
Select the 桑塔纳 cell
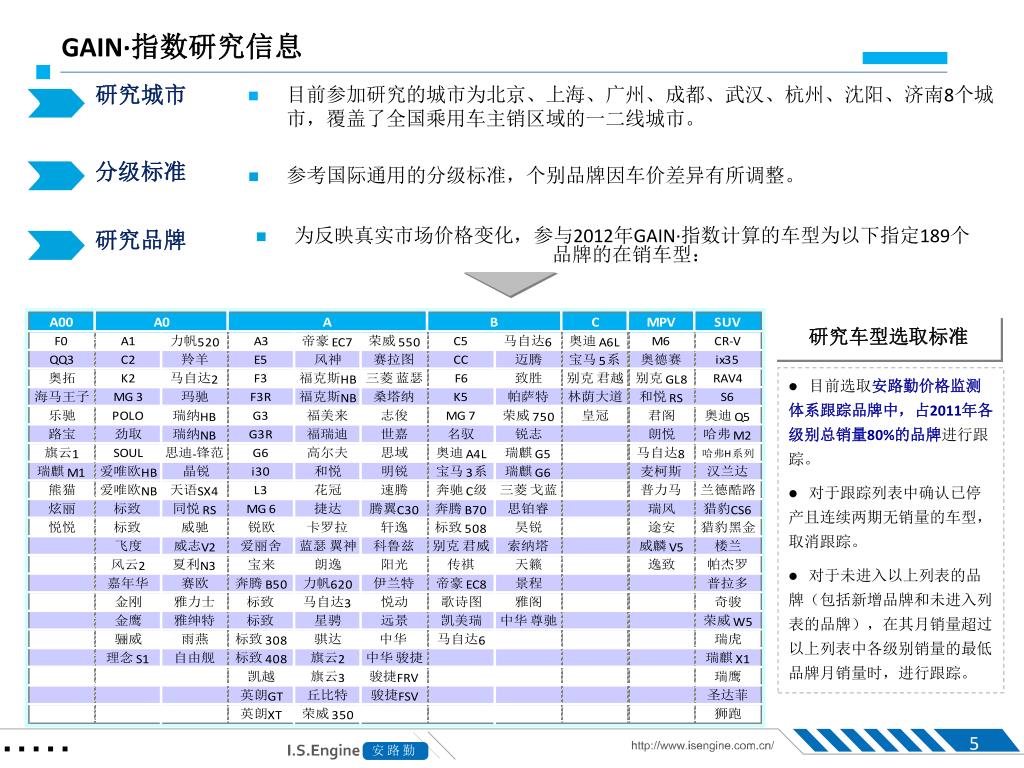point(394,396)
